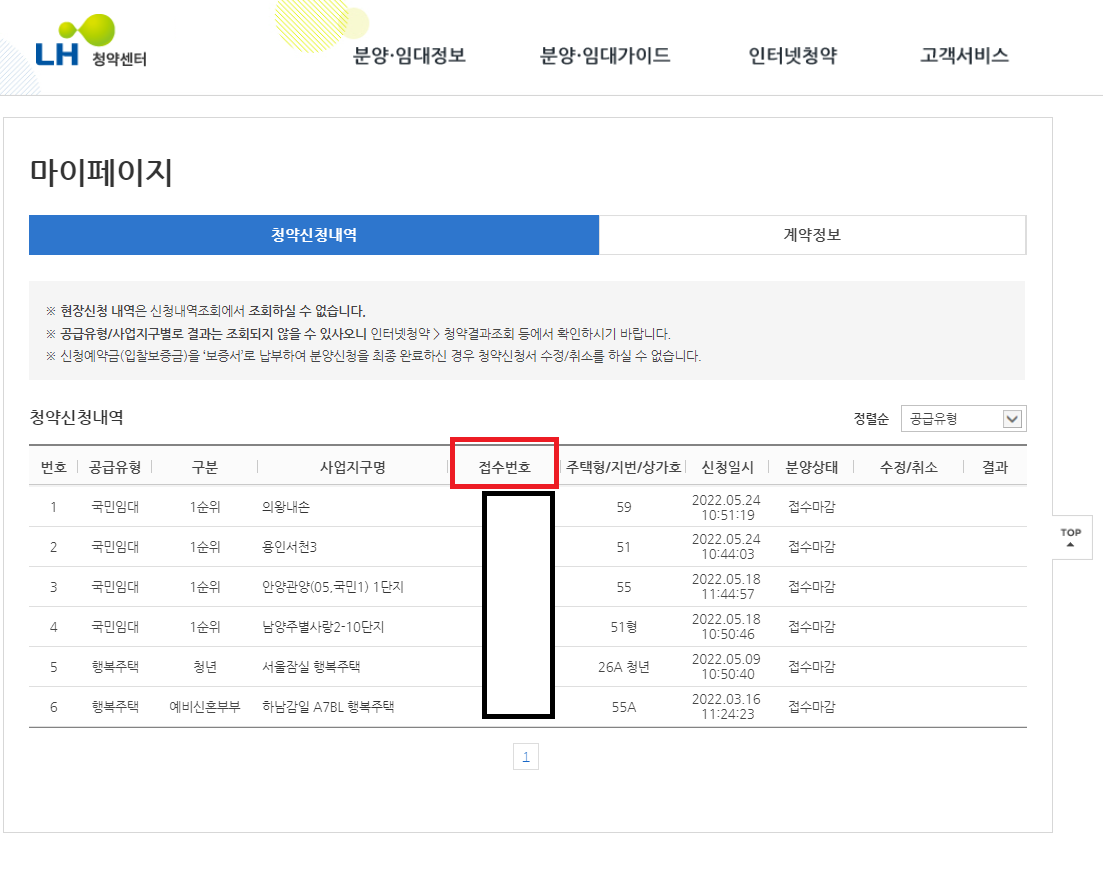Click the 청년 category cell in row 5
Image resolution: width=1103 pixels, height=873 pixels.
tap(205, 667)
